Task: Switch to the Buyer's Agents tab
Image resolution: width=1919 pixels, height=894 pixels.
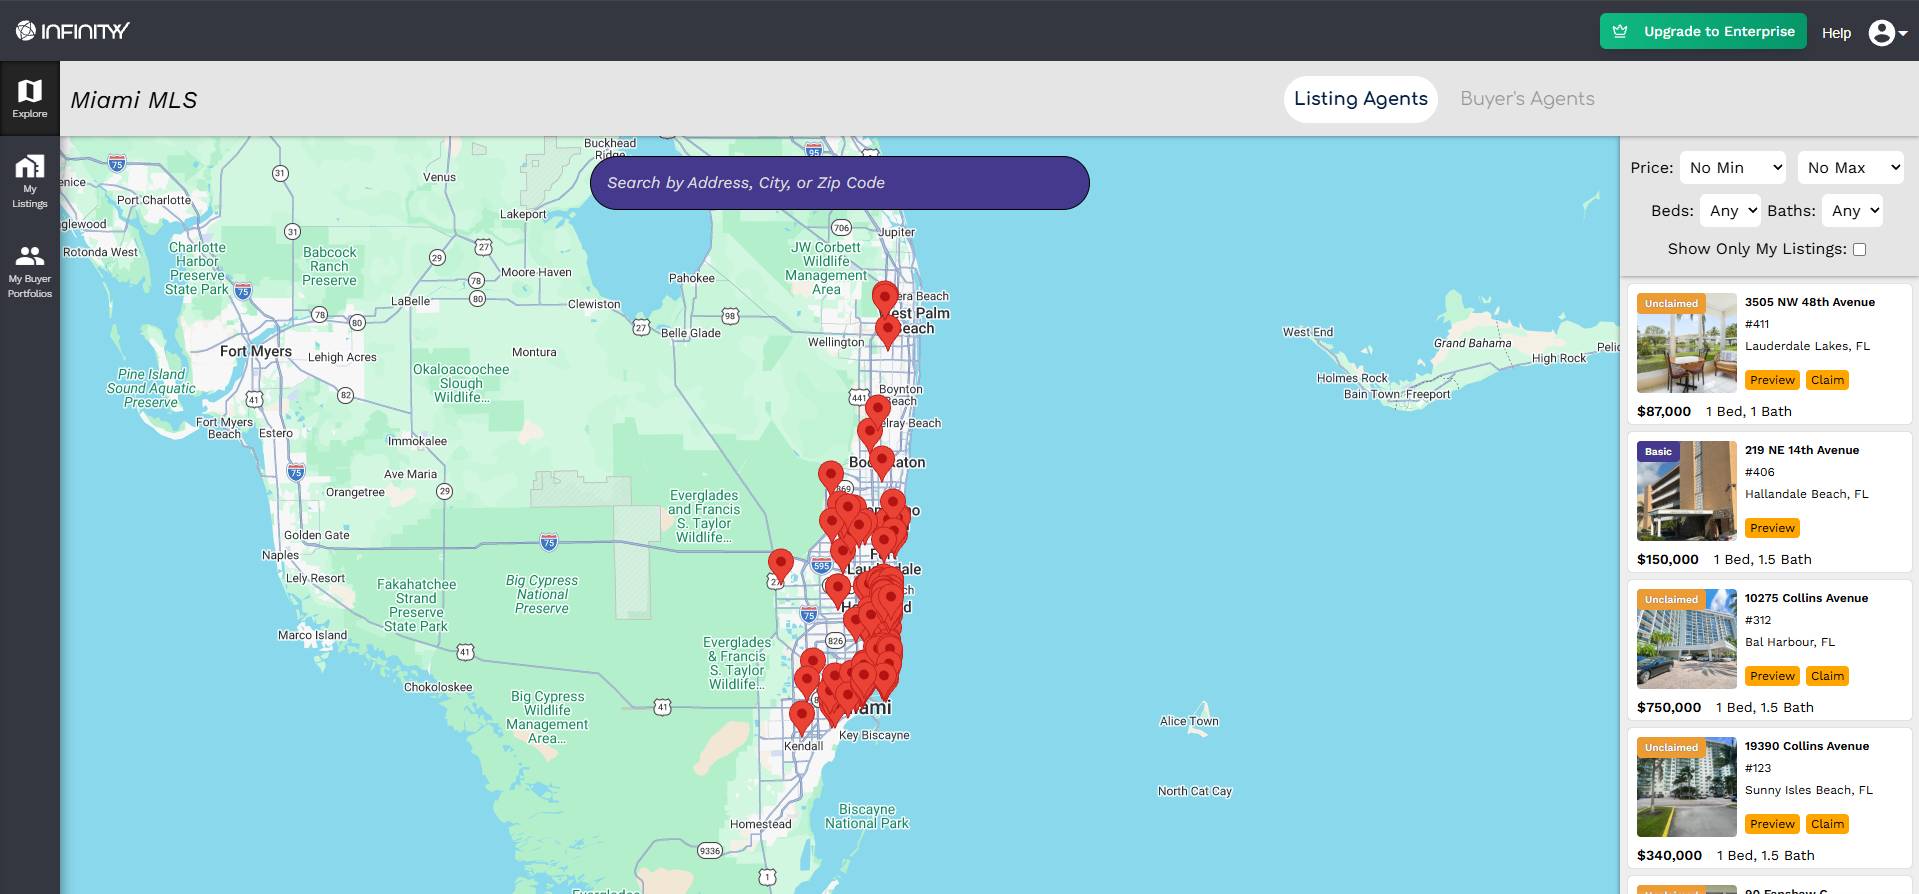Action: [1527, 99]
